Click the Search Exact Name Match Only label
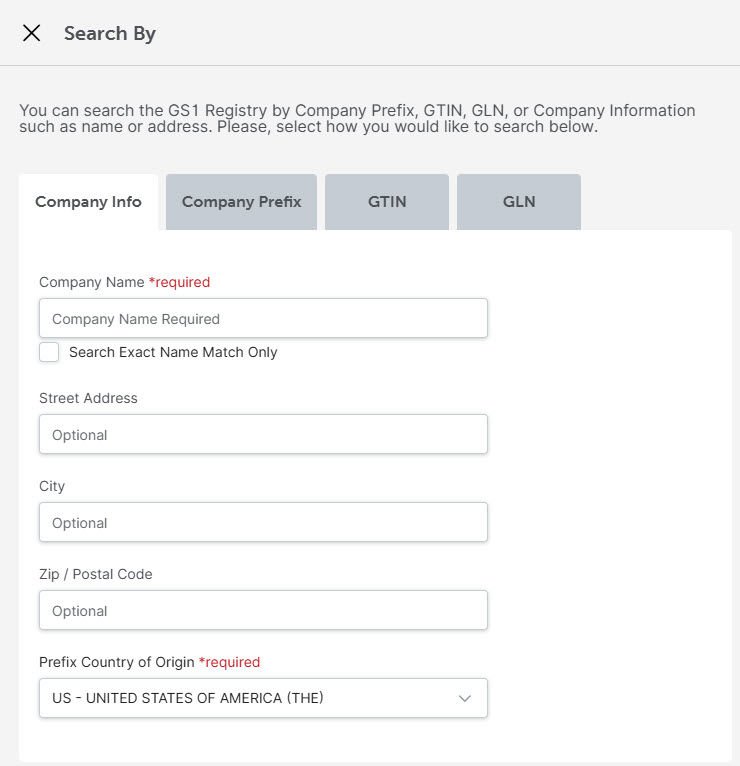 pos(173,352)
